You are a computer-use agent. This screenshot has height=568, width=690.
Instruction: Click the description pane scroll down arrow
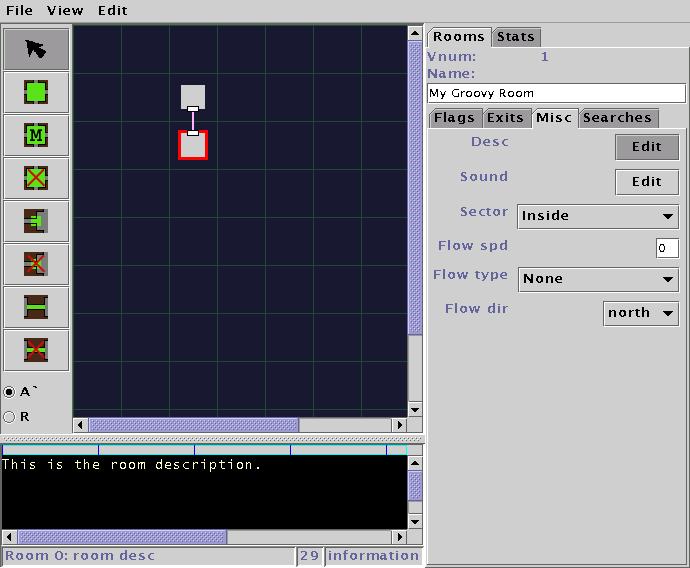point(415,522)
